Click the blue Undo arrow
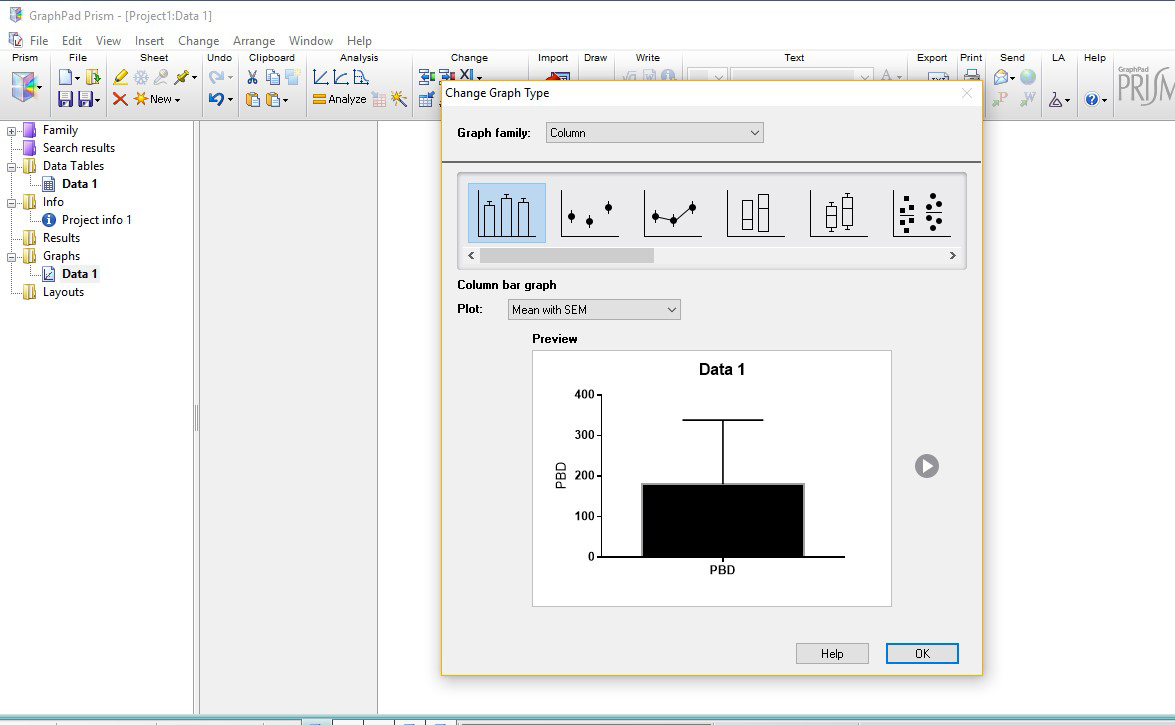Screen dimensions: 1175x725 [x=217, y=99]
